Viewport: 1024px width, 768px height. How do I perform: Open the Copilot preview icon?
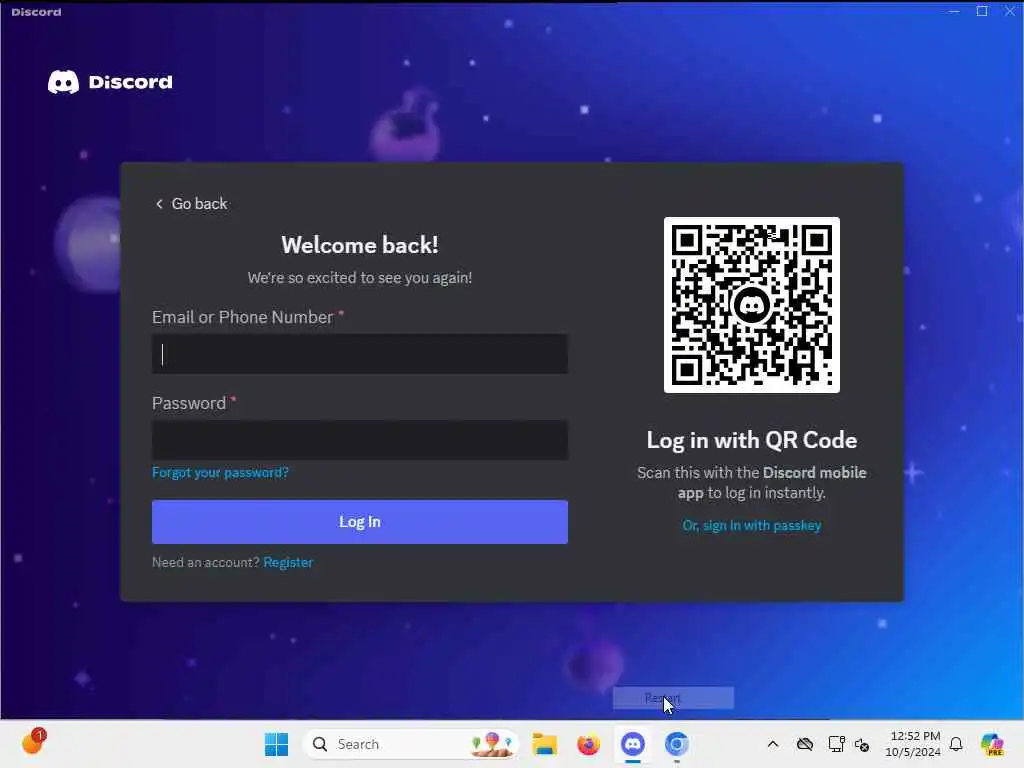[992, 744]
